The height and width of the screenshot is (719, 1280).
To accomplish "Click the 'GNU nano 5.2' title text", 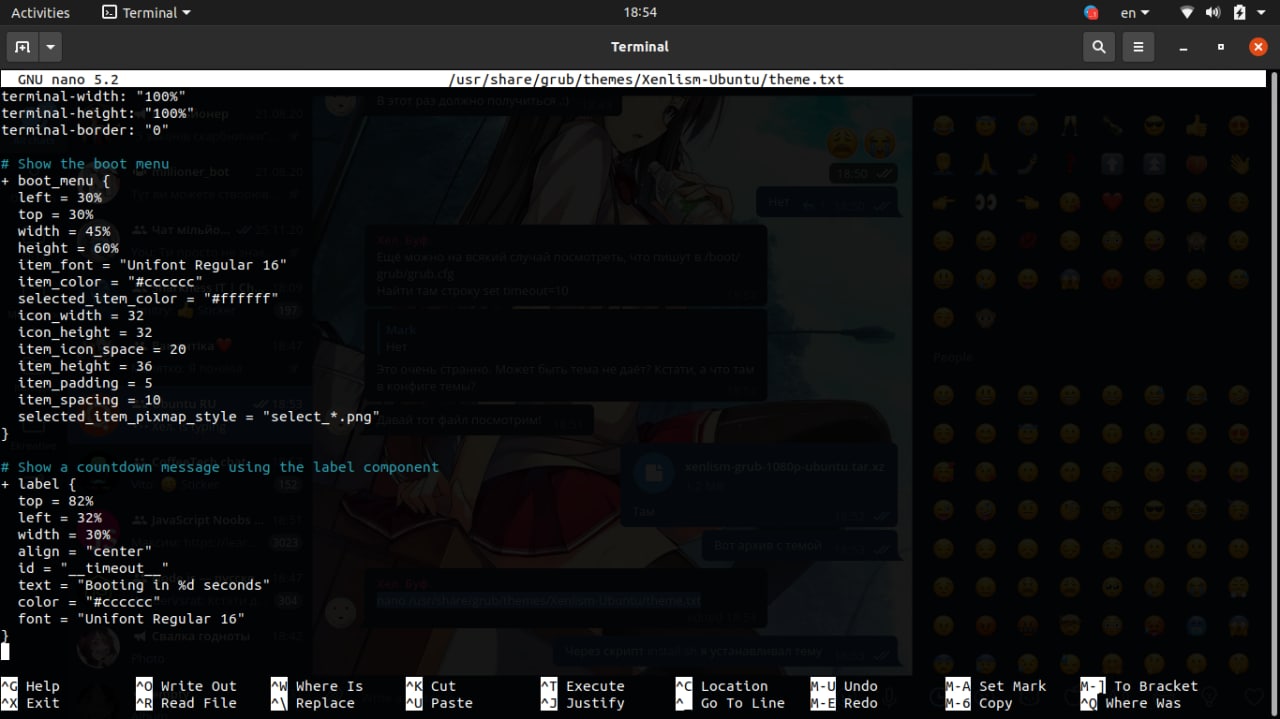I will coord(68,79).
